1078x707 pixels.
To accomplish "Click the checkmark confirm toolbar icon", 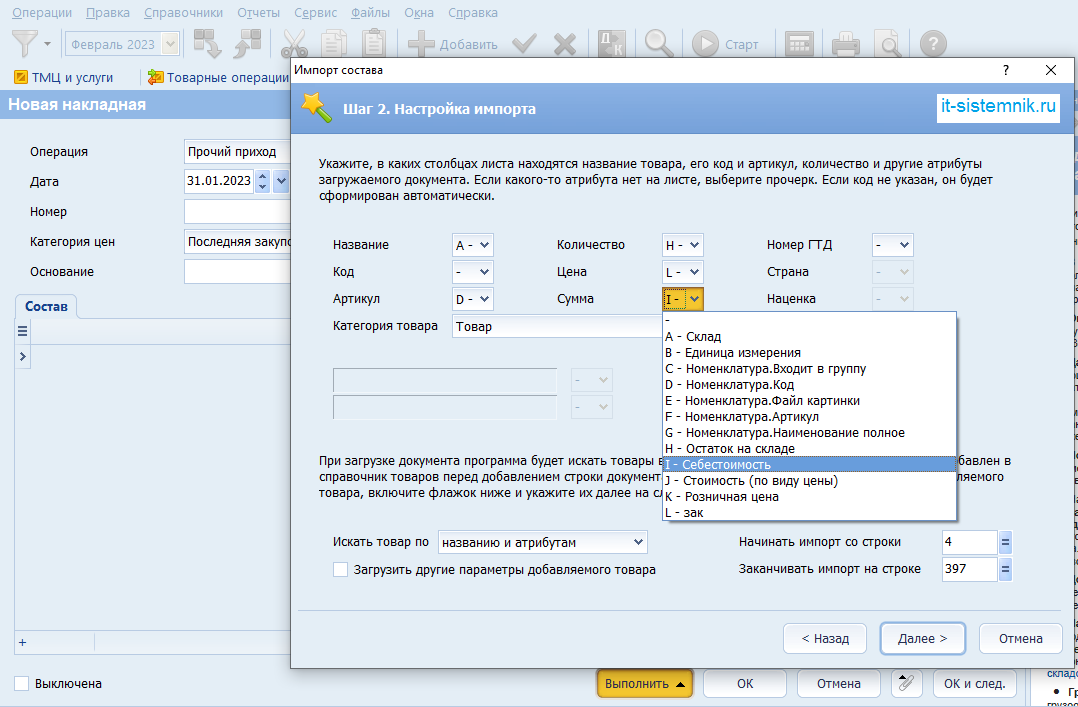I will coord(525,45).
